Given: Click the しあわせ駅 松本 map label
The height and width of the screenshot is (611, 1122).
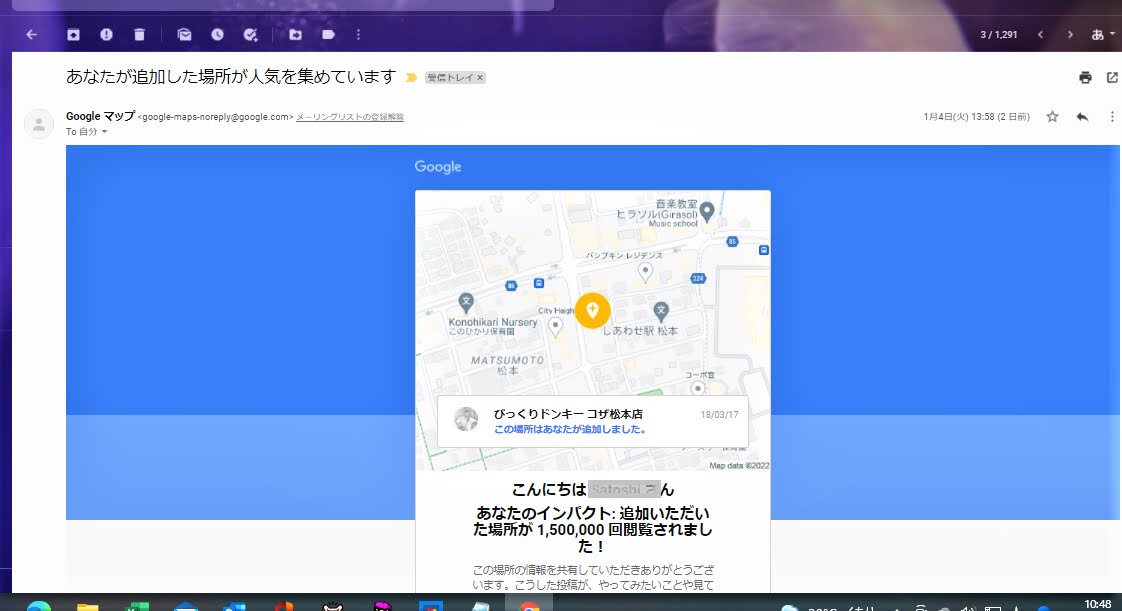Looking at the screenshot, I should click(640, 331).
